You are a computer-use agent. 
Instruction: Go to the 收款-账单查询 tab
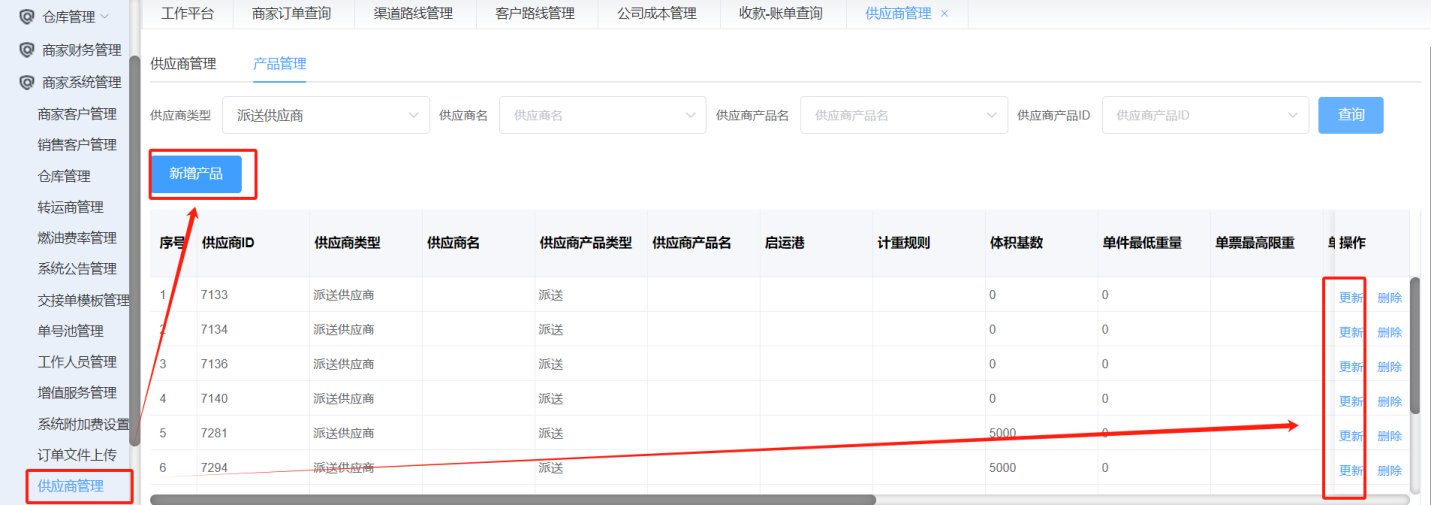point(780,14)
